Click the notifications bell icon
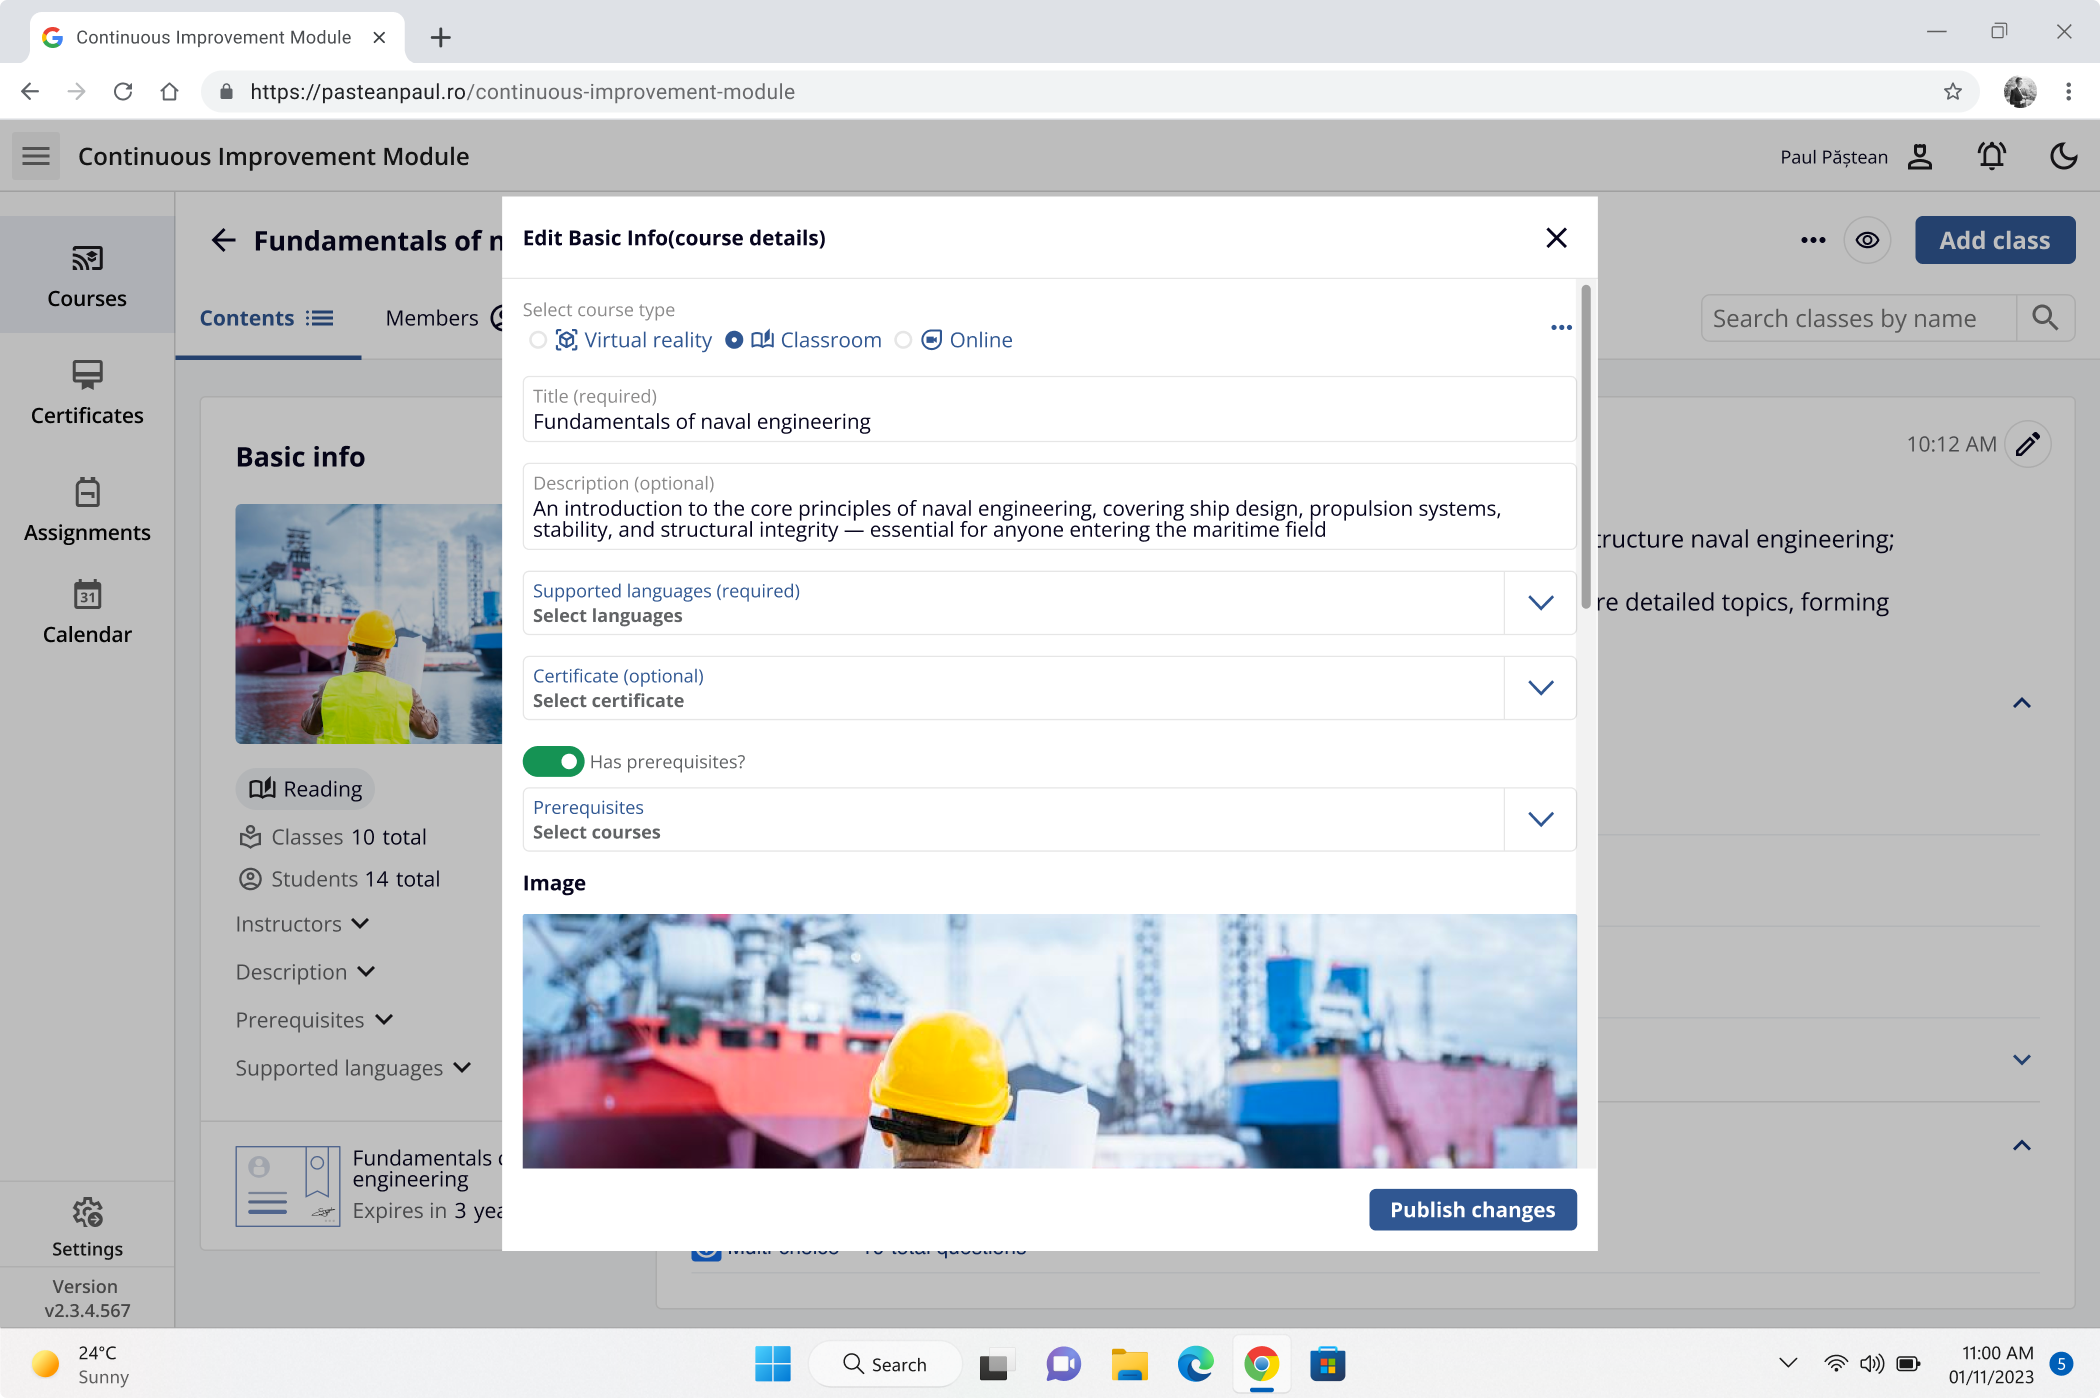The width and height of the screenshot is (2100, 1398). (x=1991, y=156)
